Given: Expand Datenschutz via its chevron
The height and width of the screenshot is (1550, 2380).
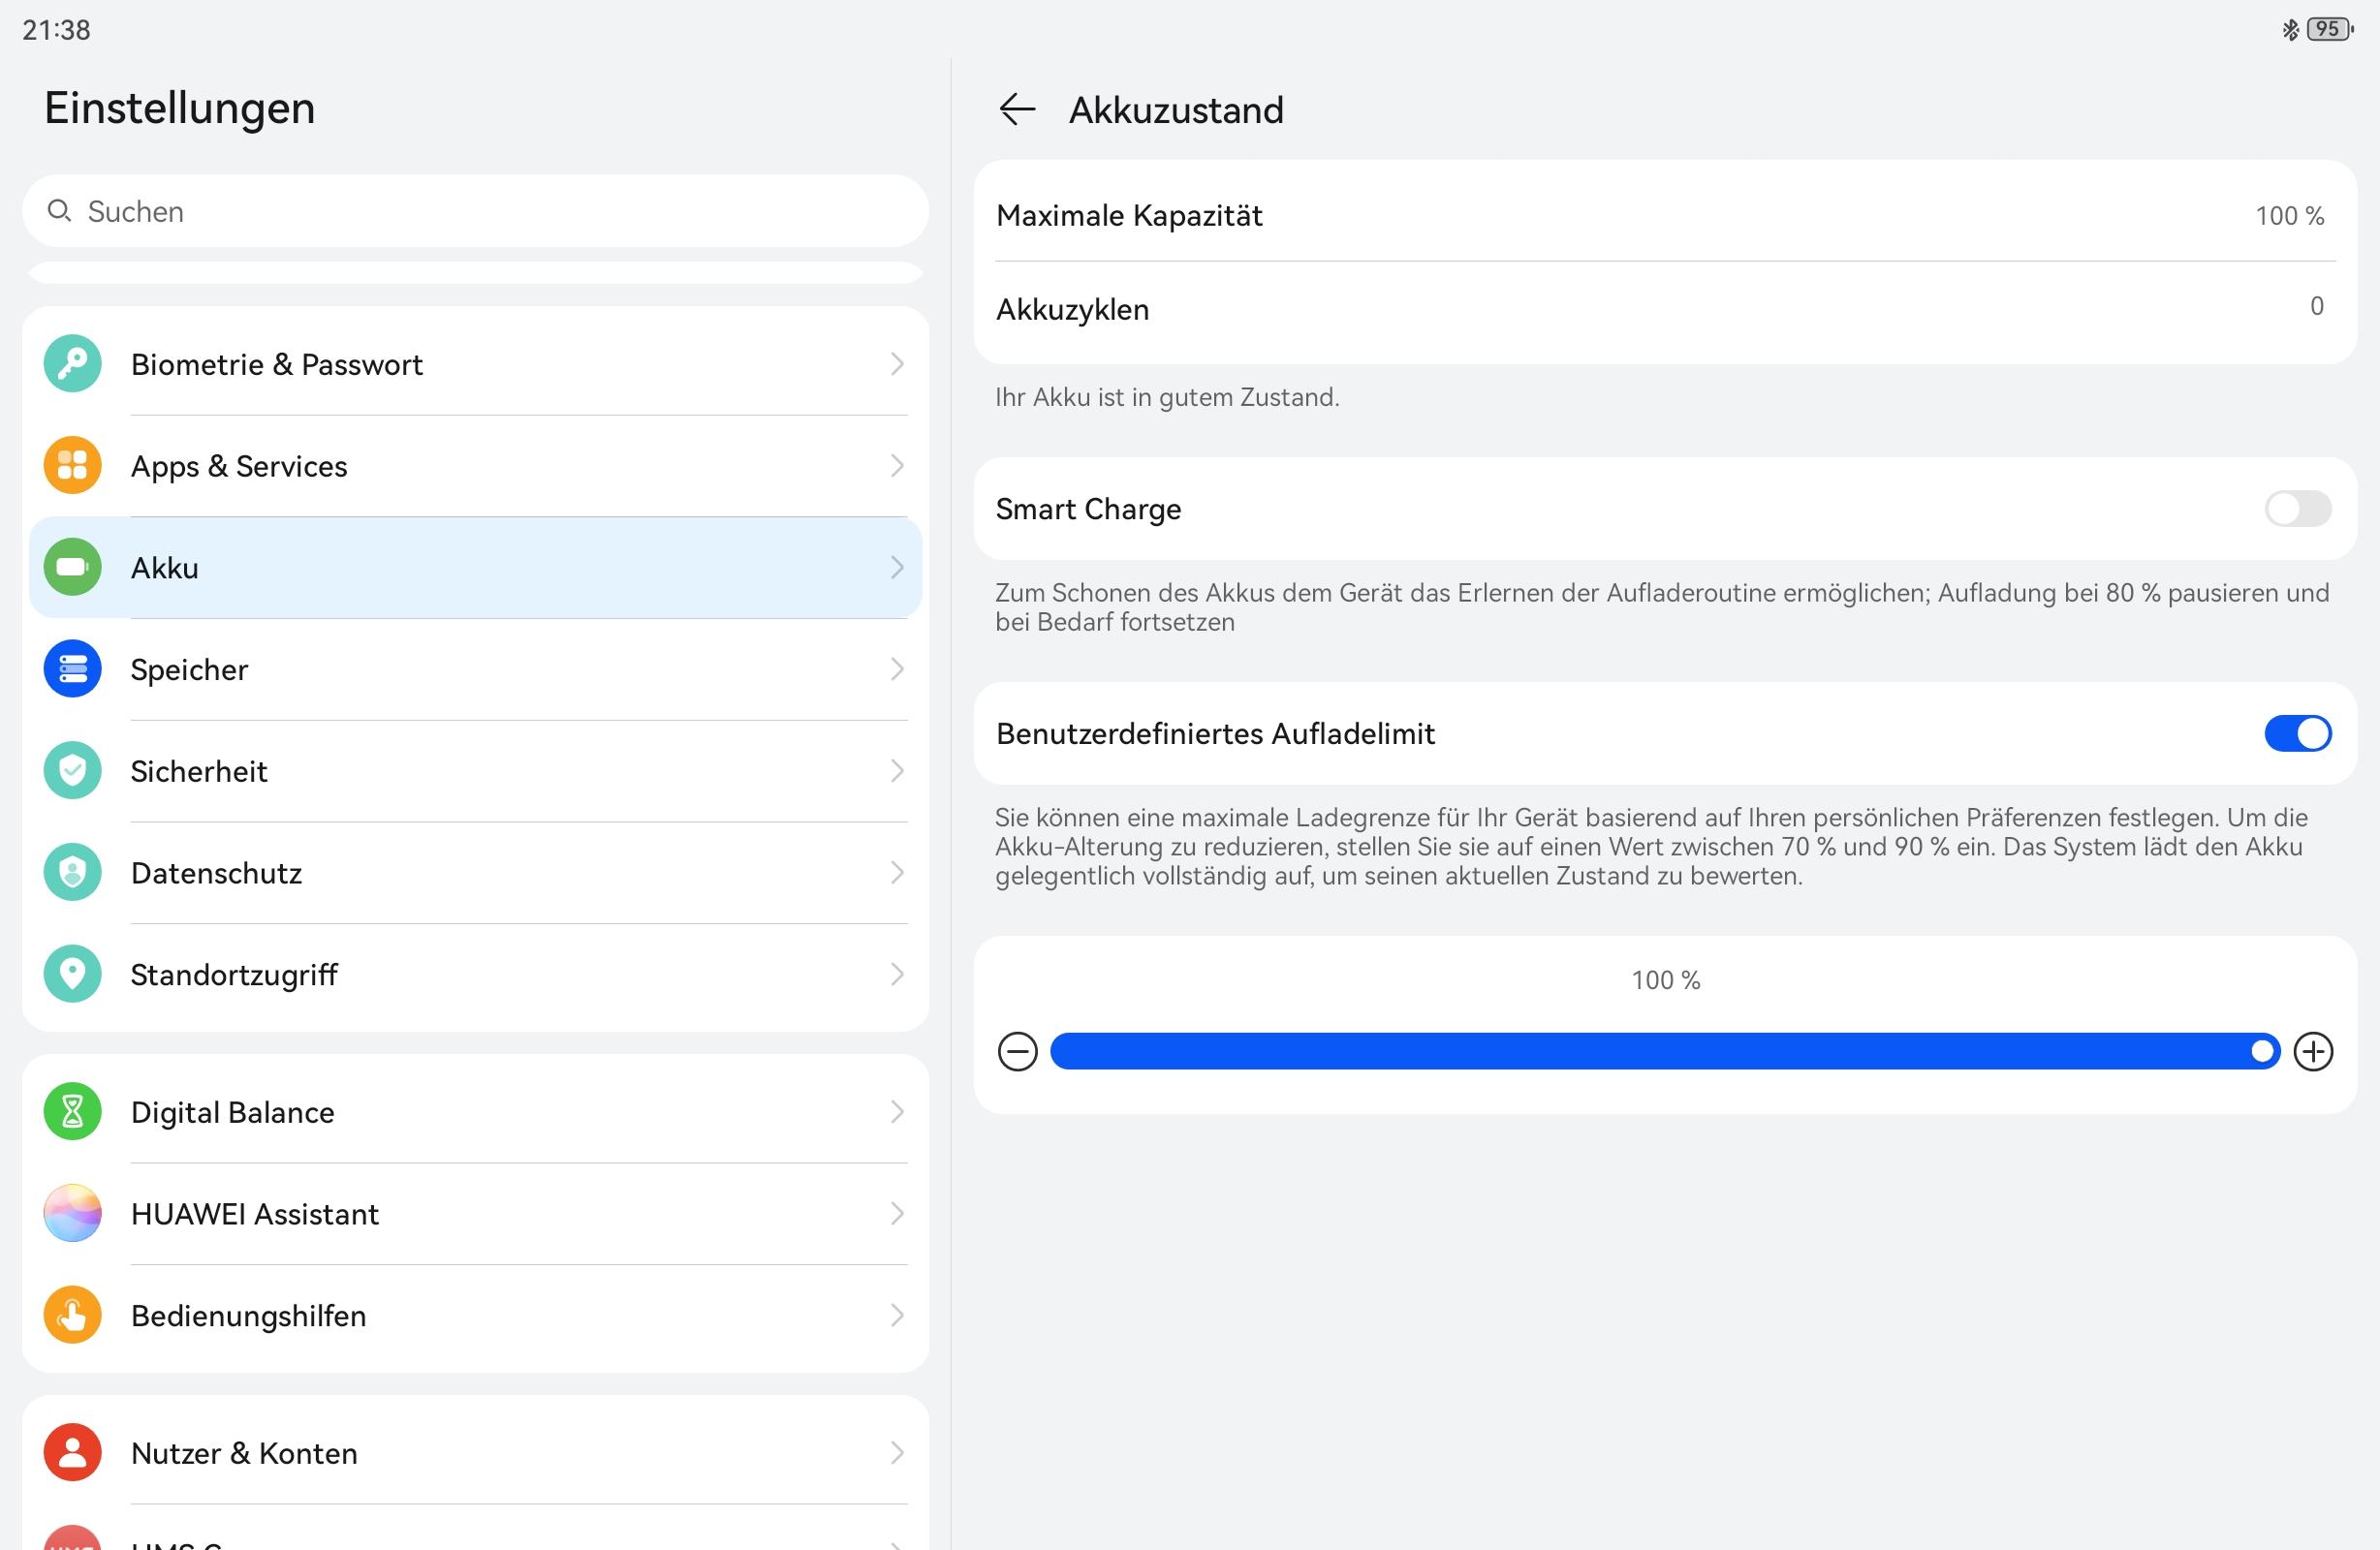Looking at the screenshot, I should [x=896, y=873].
